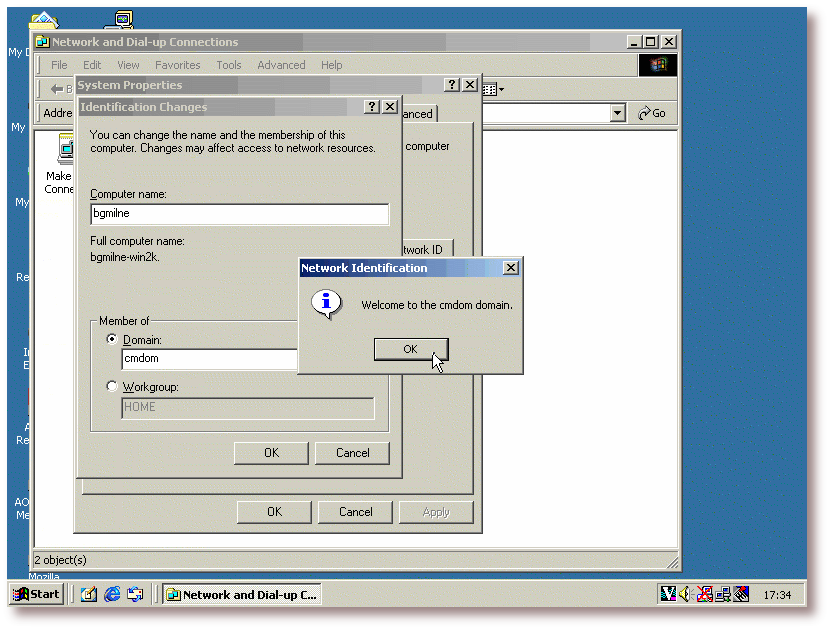
Task: Expand the Views toolbar dropdown arrow
Action: click(x=501, y=89)
